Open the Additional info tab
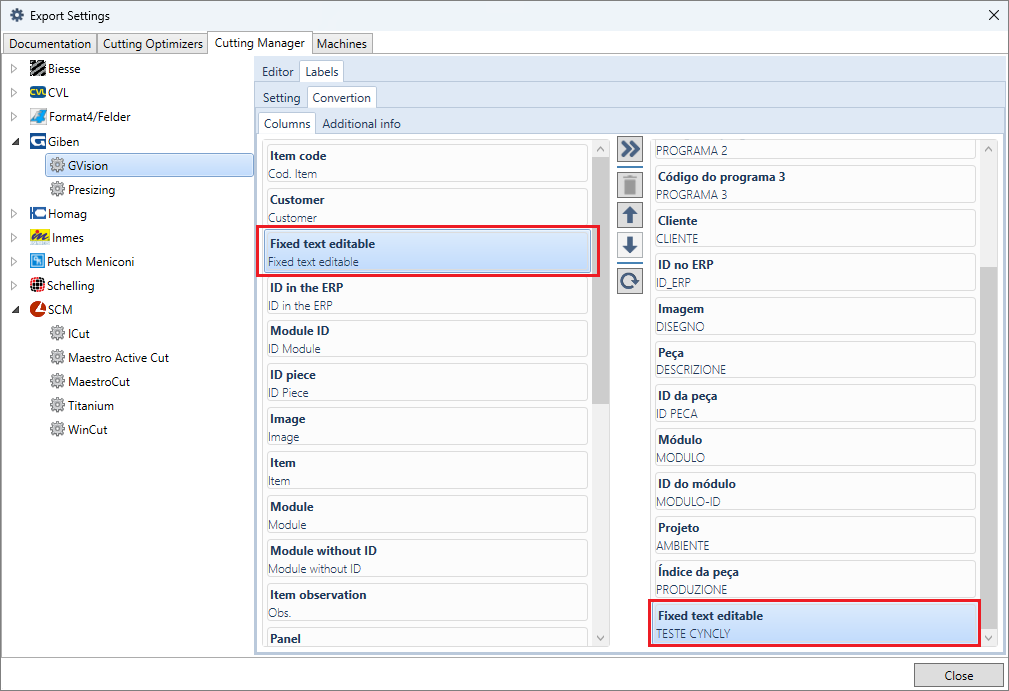Image resolution: width=1009 pixels, height=691 pixels. [362, 124]
